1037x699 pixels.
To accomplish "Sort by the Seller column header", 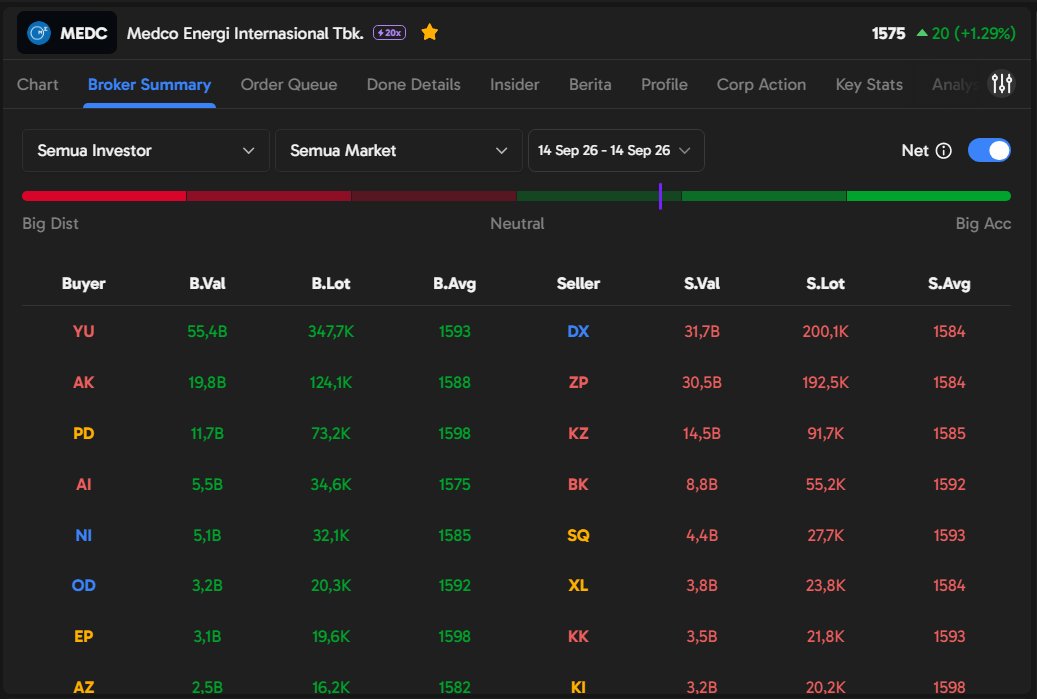I will pos(578,283).
